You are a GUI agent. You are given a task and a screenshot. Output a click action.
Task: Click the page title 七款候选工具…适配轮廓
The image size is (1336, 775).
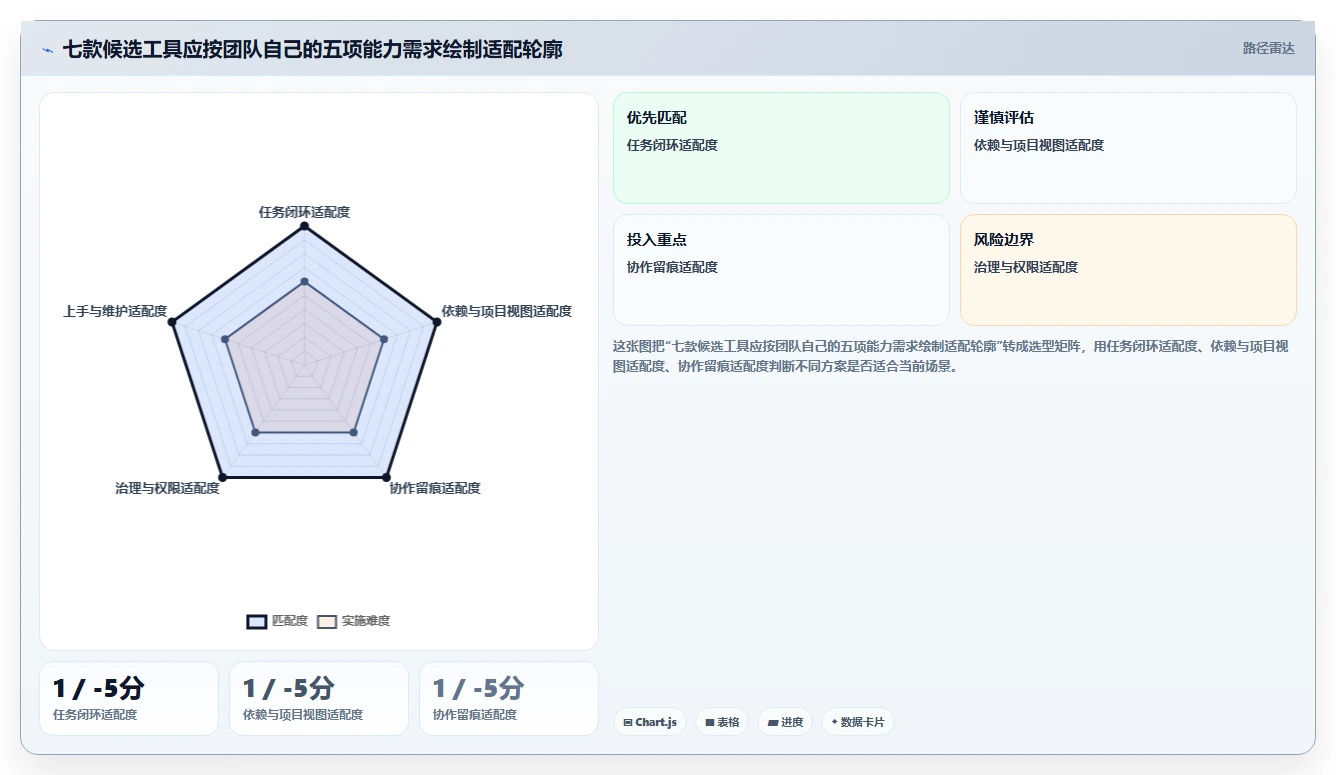point(312,49)
